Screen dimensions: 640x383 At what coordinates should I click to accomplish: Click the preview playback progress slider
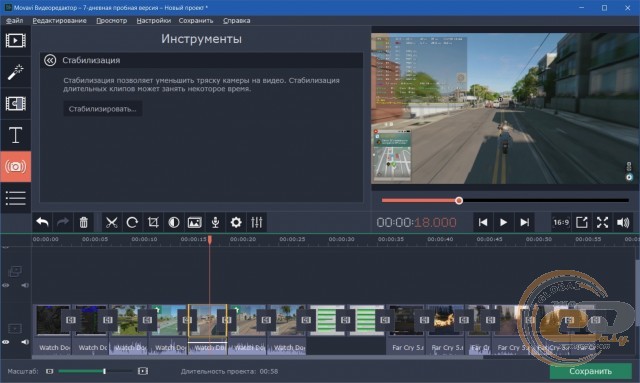(x=505, y=200)
